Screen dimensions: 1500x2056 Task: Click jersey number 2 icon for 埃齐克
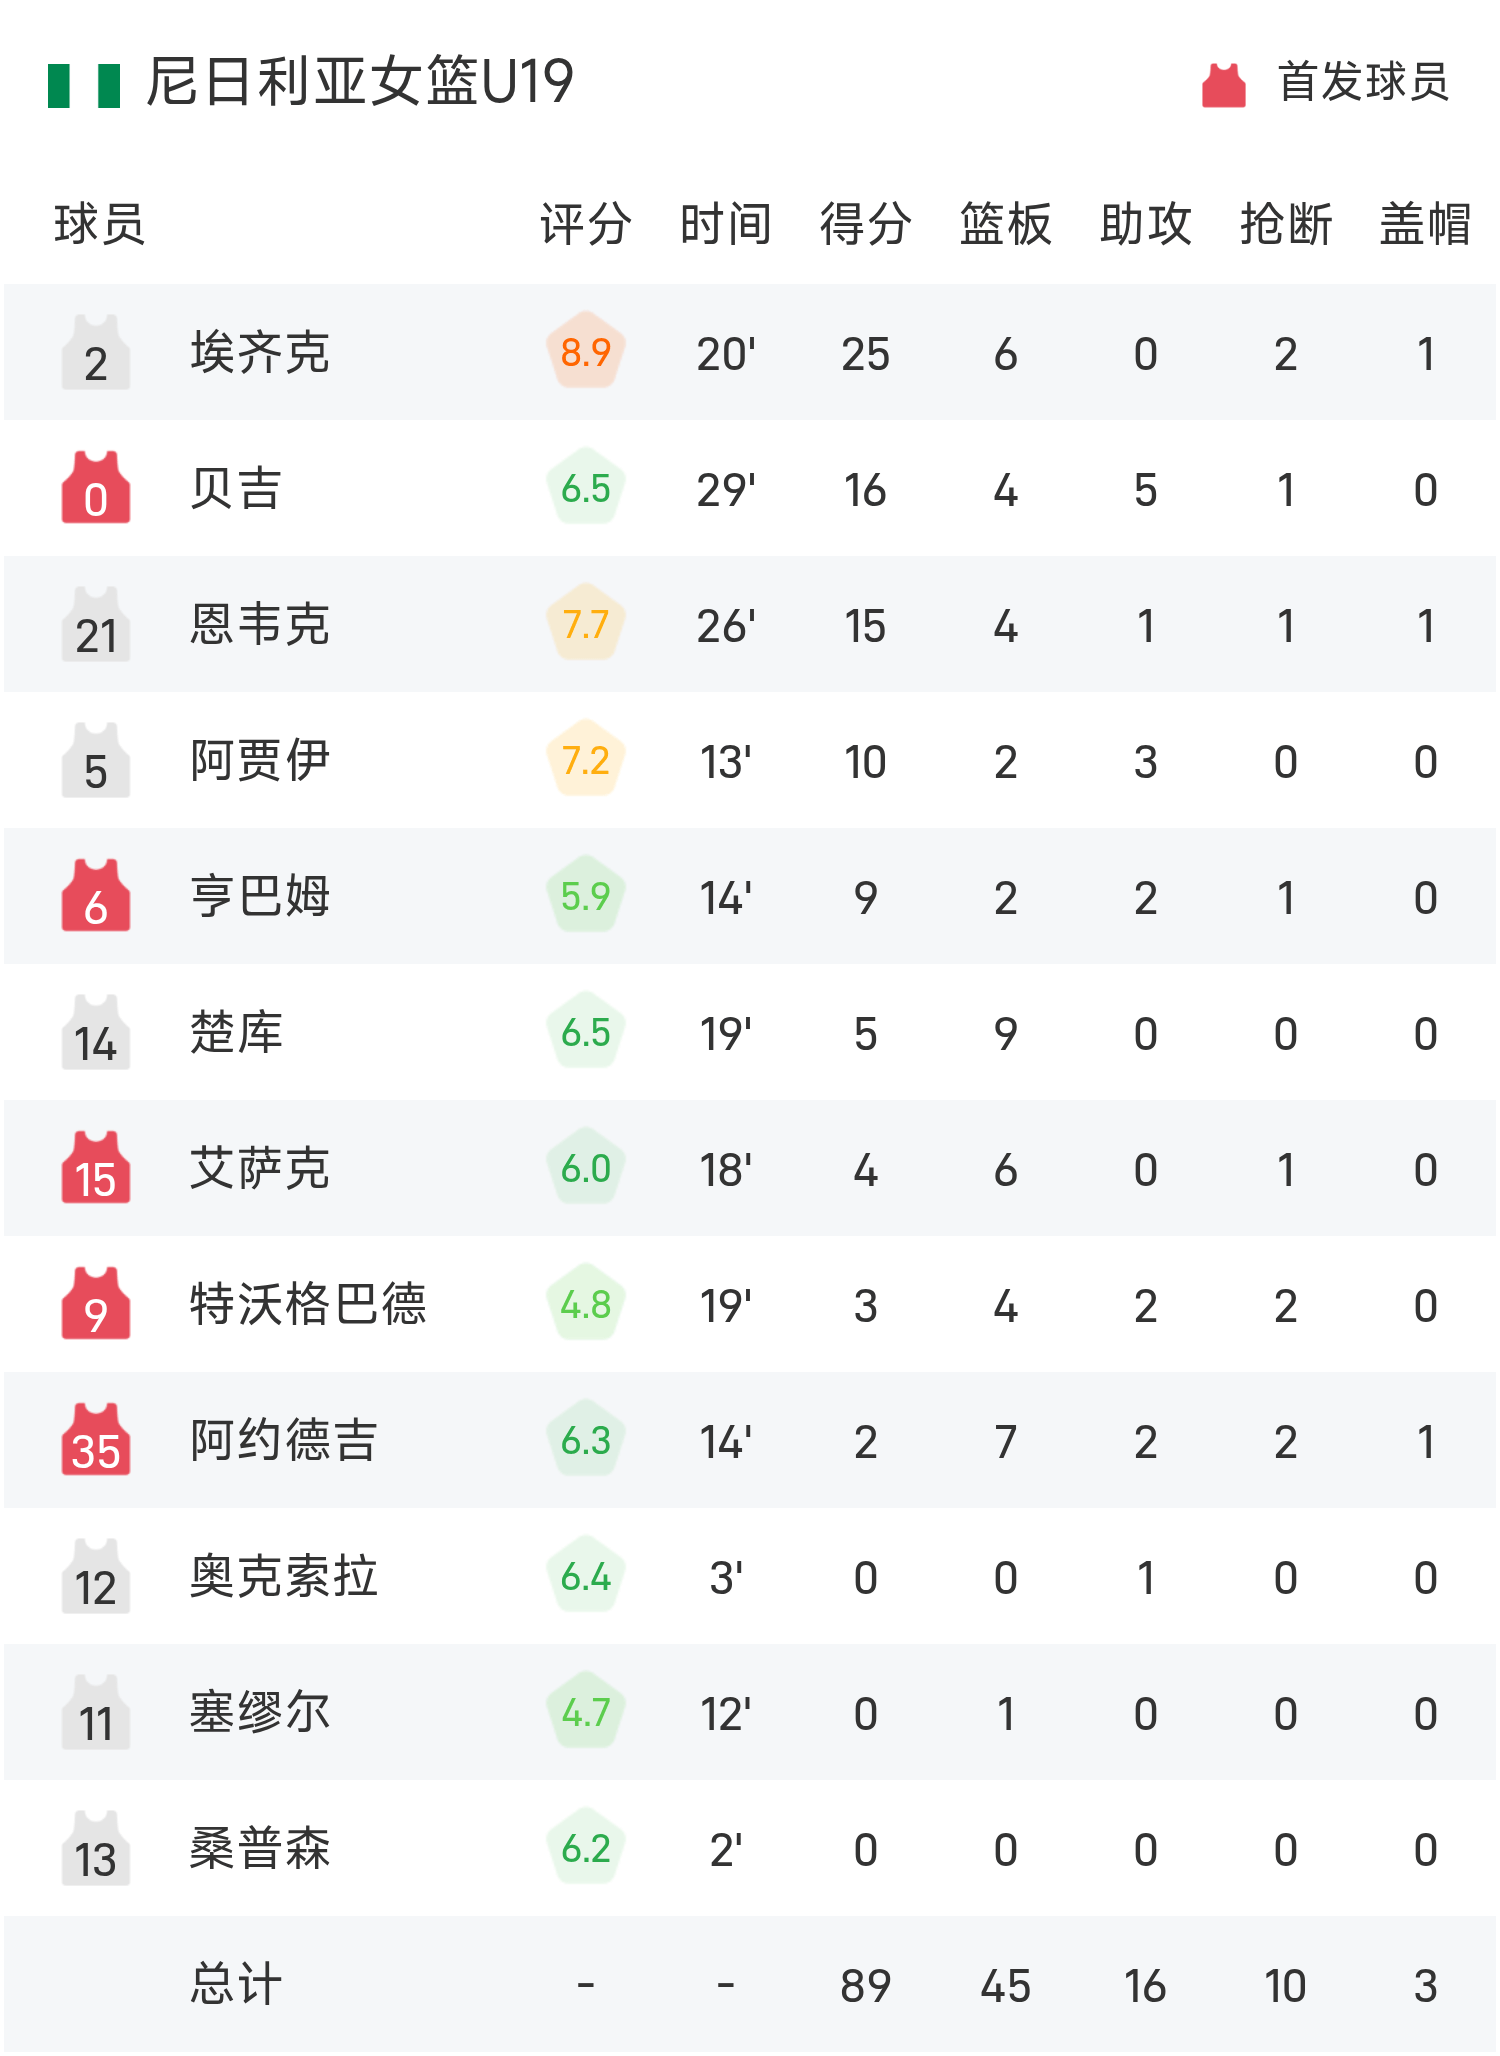point(96,353)
